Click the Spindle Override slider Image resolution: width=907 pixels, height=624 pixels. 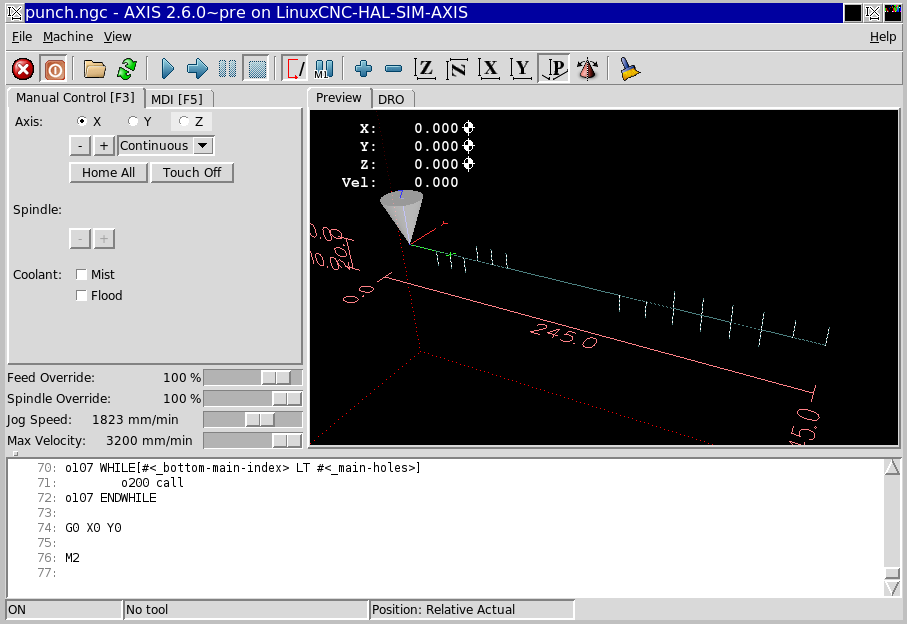(253, 399)
